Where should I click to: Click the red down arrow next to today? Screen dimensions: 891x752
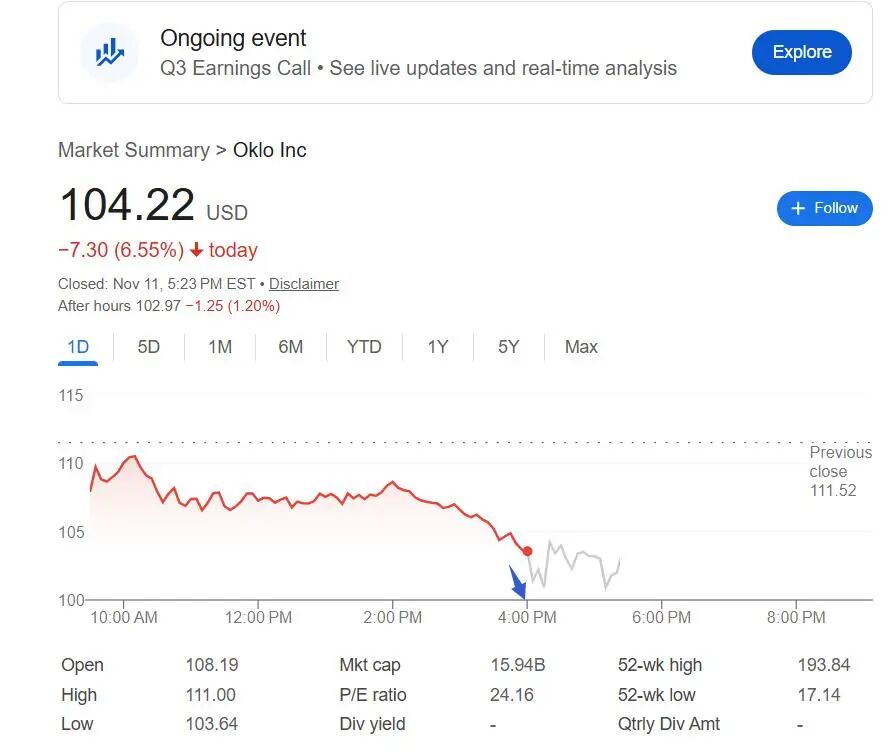194,250
